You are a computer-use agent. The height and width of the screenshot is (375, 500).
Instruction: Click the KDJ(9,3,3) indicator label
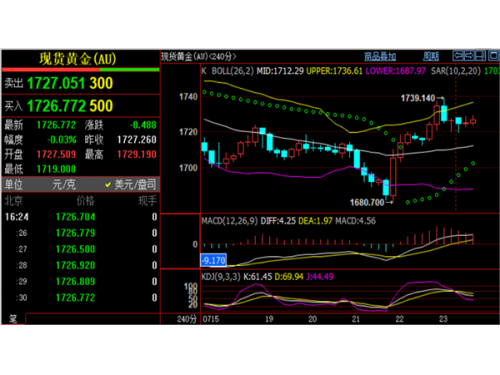221,277
